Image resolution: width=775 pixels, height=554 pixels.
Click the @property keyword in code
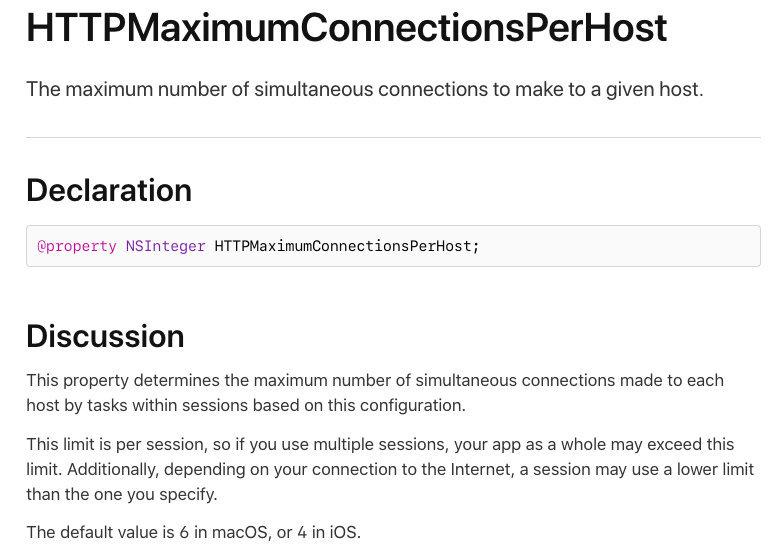(x=77, y=246)
